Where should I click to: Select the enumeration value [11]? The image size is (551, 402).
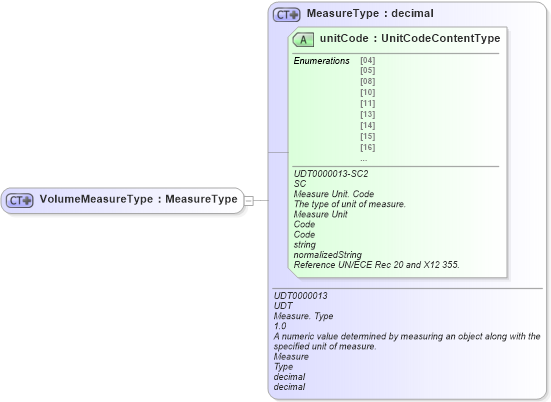click(x=368, y=103)
